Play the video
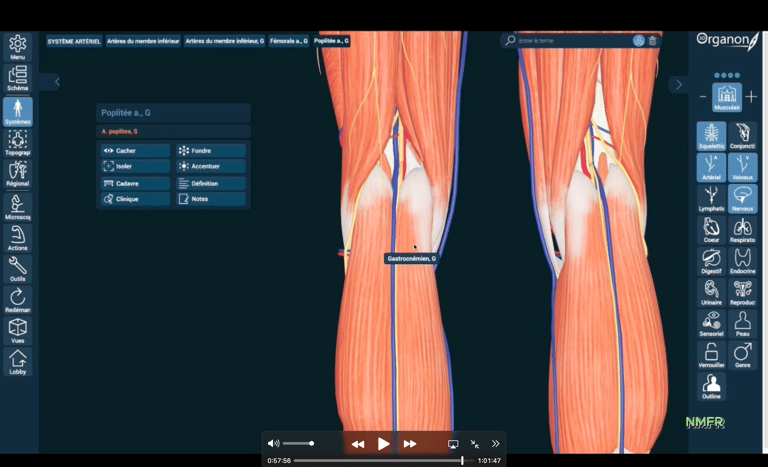Screen dimensions: 768x467 [384, 444]
